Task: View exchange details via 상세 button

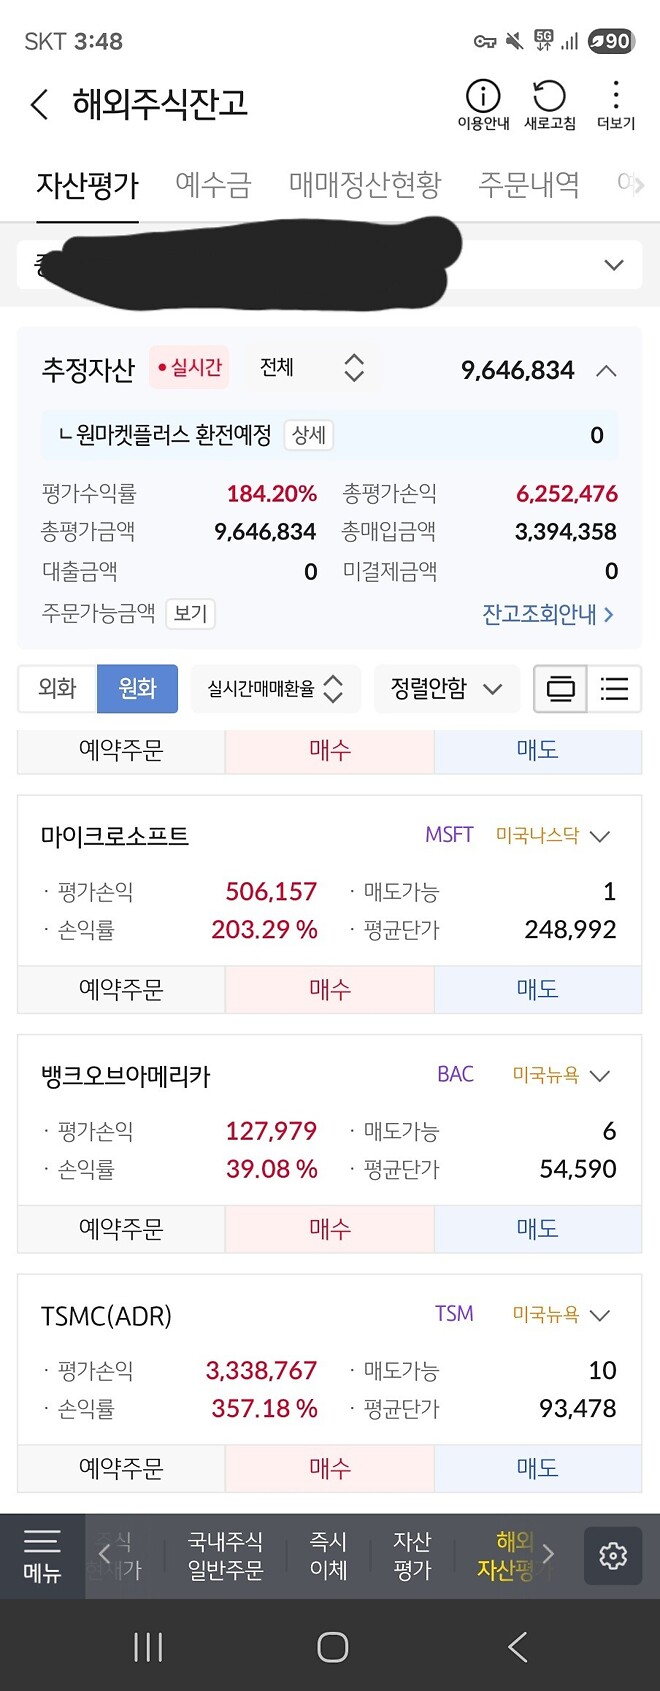Action: point(308,435)
